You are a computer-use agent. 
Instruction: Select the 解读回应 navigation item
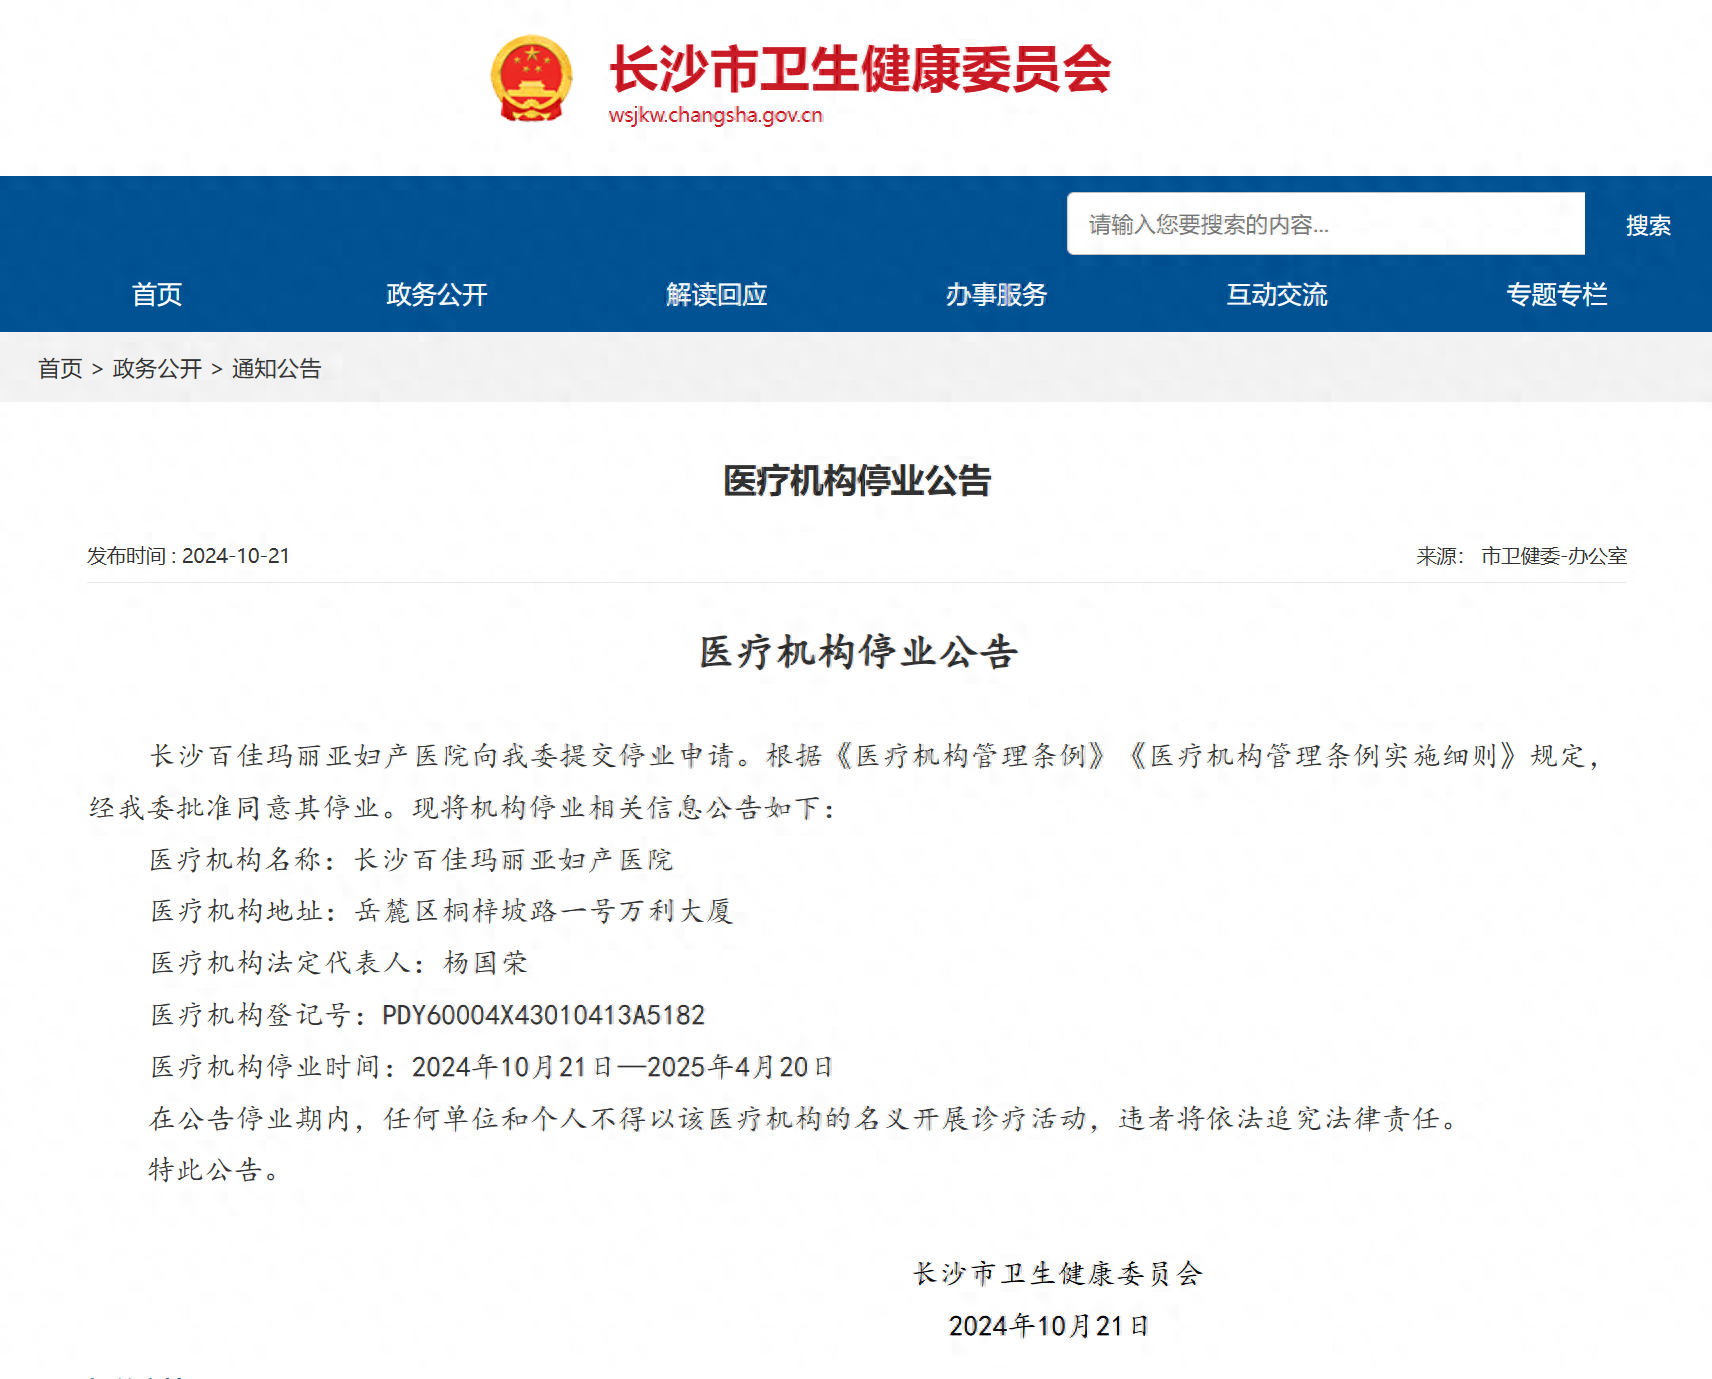point(717,295)
